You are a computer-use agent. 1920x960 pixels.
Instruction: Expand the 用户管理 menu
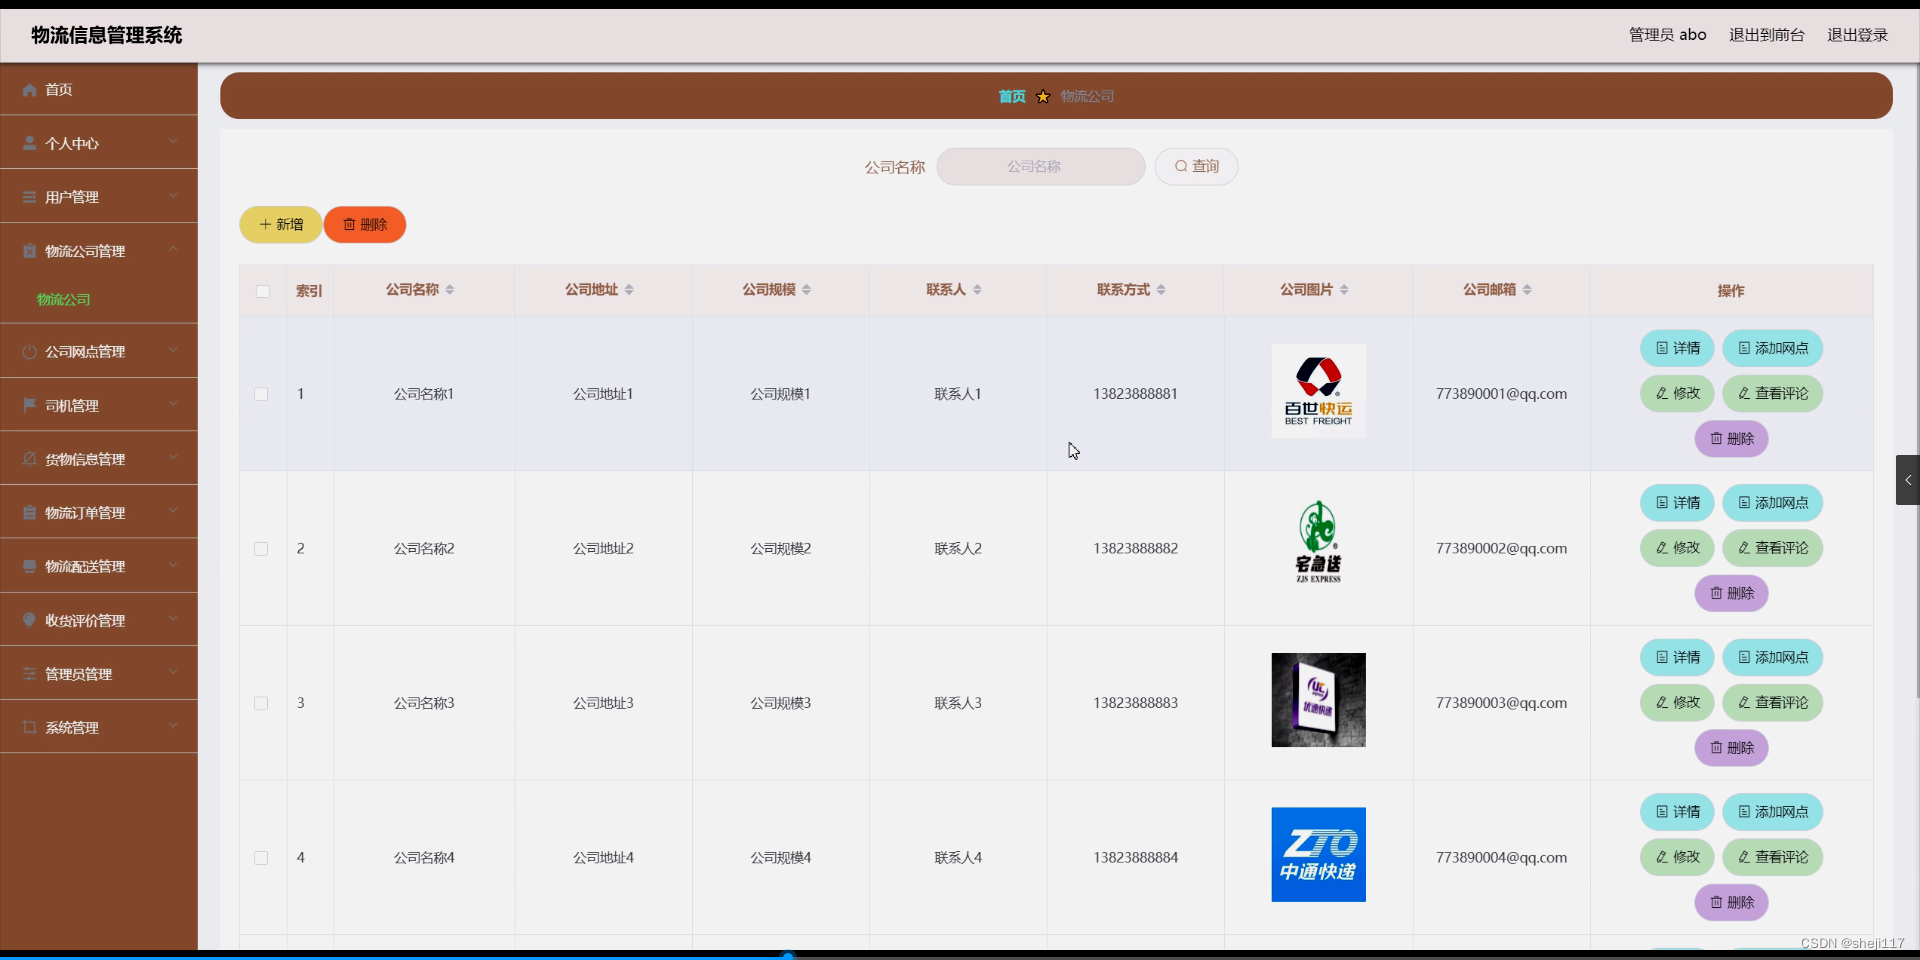98,196
